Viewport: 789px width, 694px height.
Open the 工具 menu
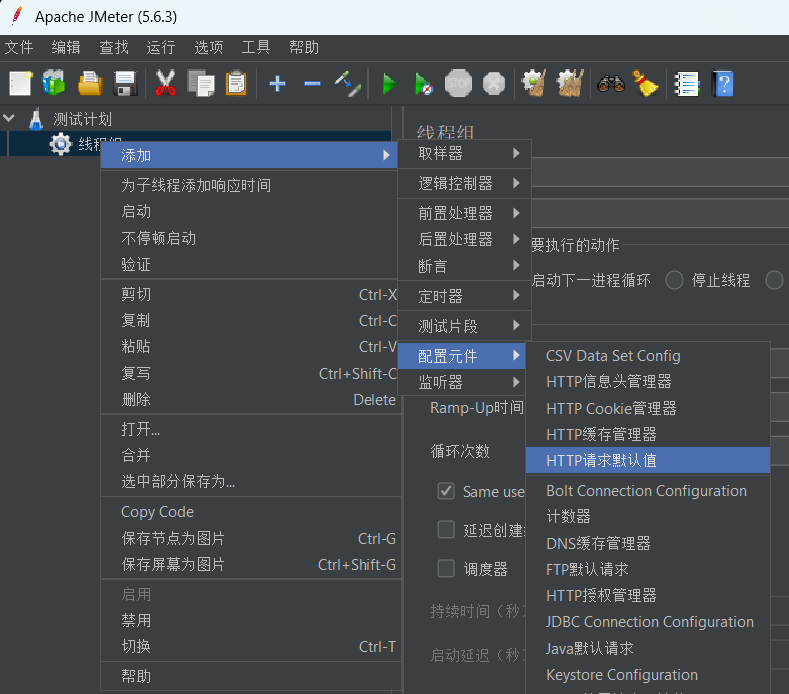tap(256, 47)
